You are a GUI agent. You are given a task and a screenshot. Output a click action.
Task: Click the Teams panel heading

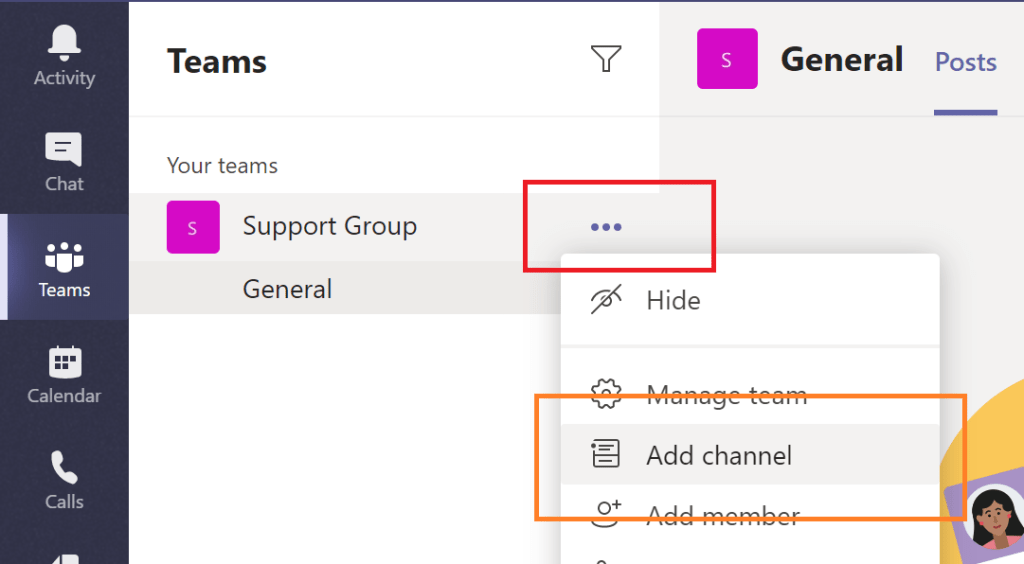click(x=217, y=62)
